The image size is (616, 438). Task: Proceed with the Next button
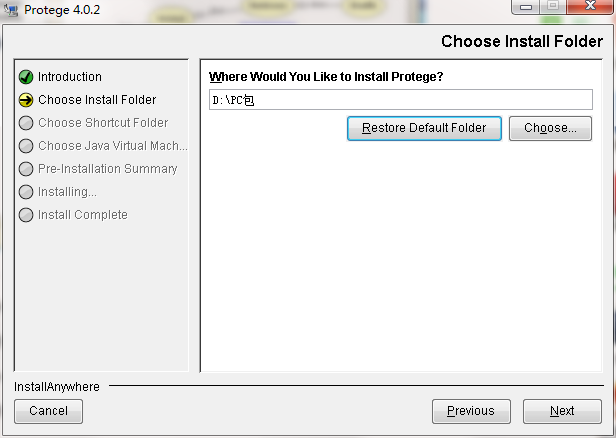point(562,411)
